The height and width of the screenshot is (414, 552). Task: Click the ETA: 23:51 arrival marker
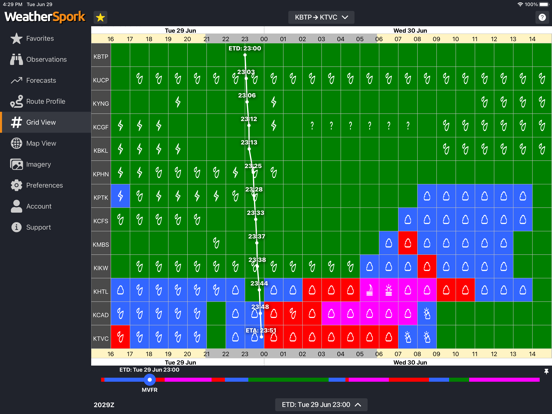point(261,331)
